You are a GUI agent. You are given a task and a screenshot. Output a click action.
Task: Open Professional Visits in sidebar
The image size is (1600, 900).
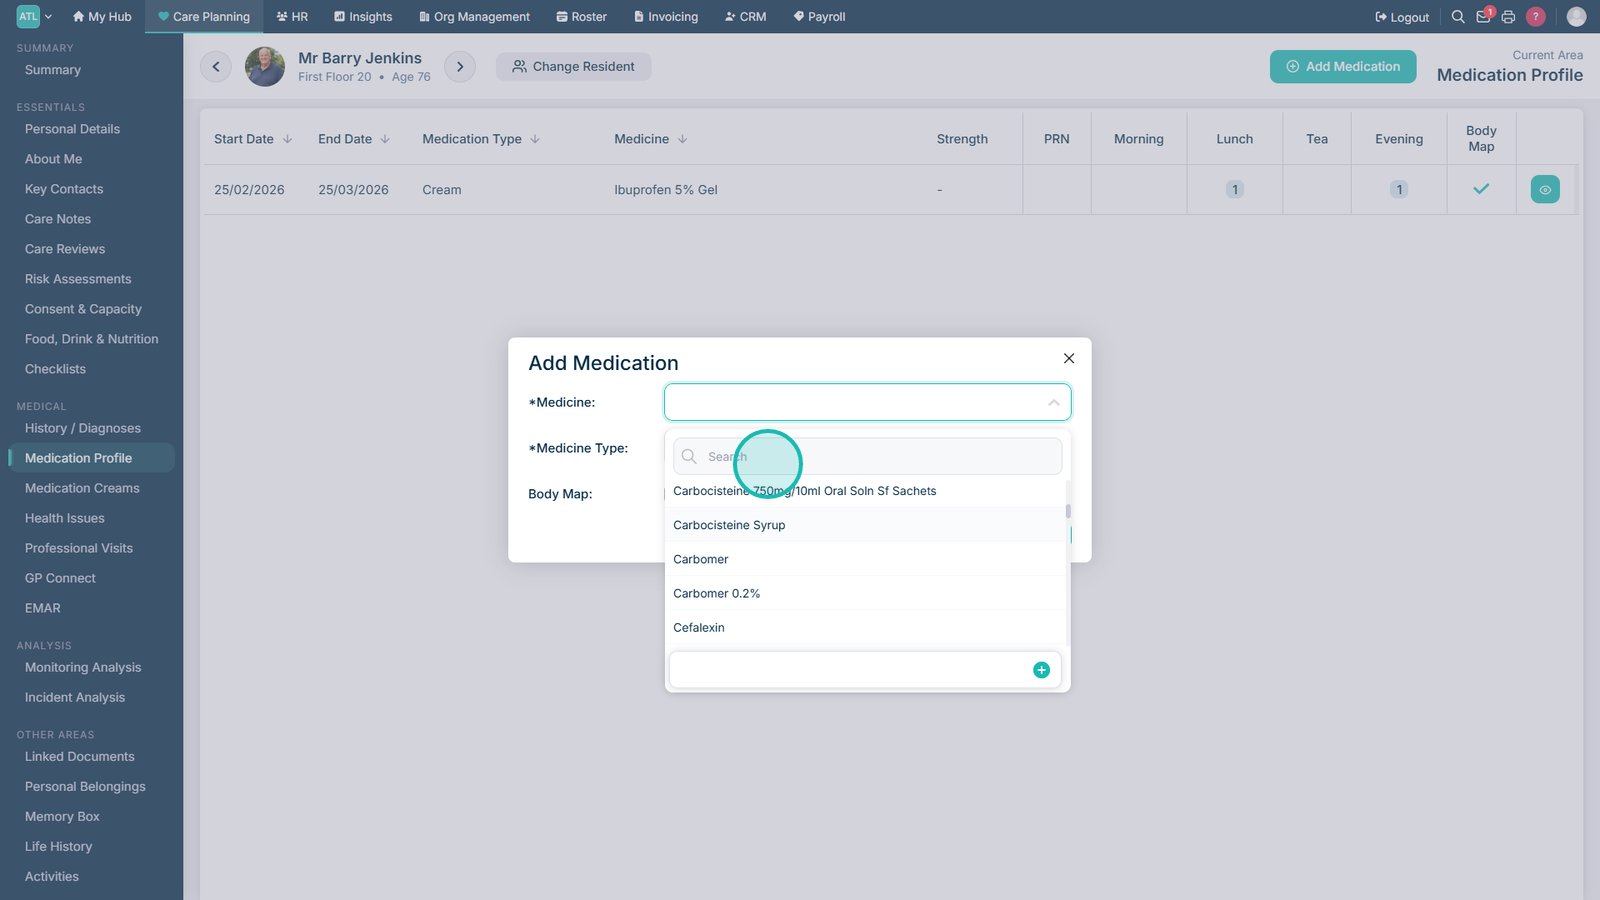tap(79, 548)
